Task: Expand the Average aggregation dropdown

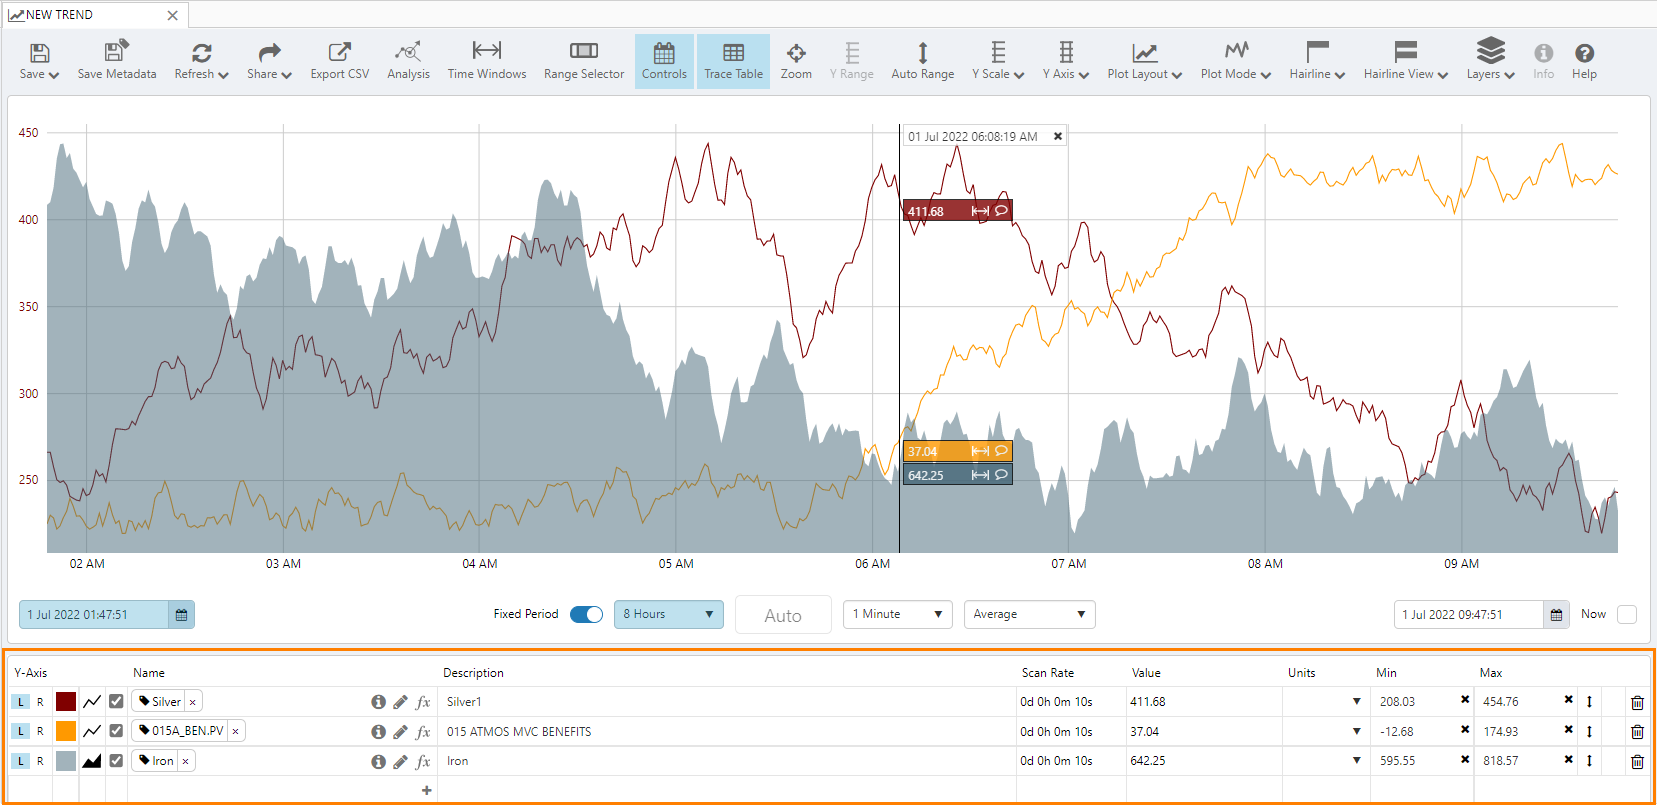Action: tap(1029, 614)
